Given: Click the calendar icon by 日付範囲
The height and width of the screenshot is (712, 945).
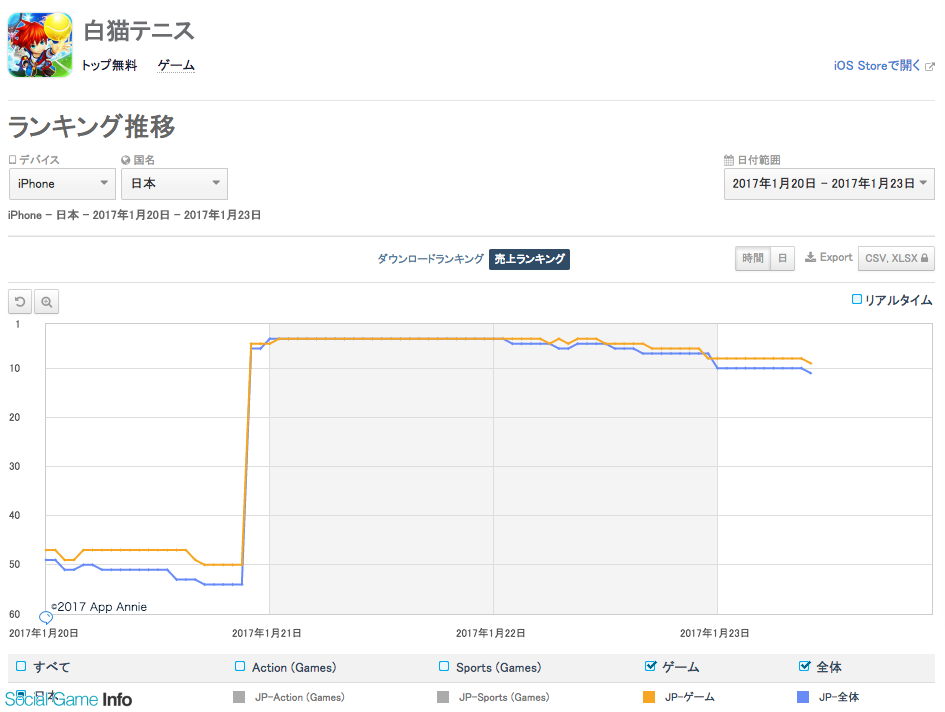Looking at the screenshot, I should pos(729,160).
